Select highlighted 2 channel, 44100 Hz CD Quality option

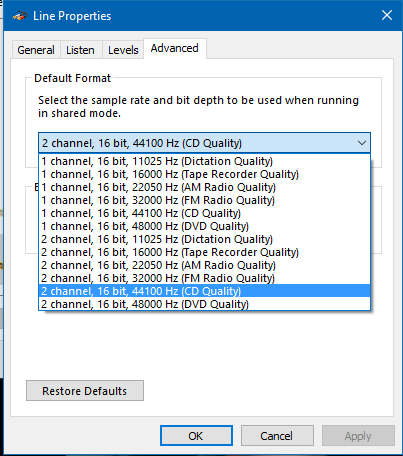tap(204, 291)
